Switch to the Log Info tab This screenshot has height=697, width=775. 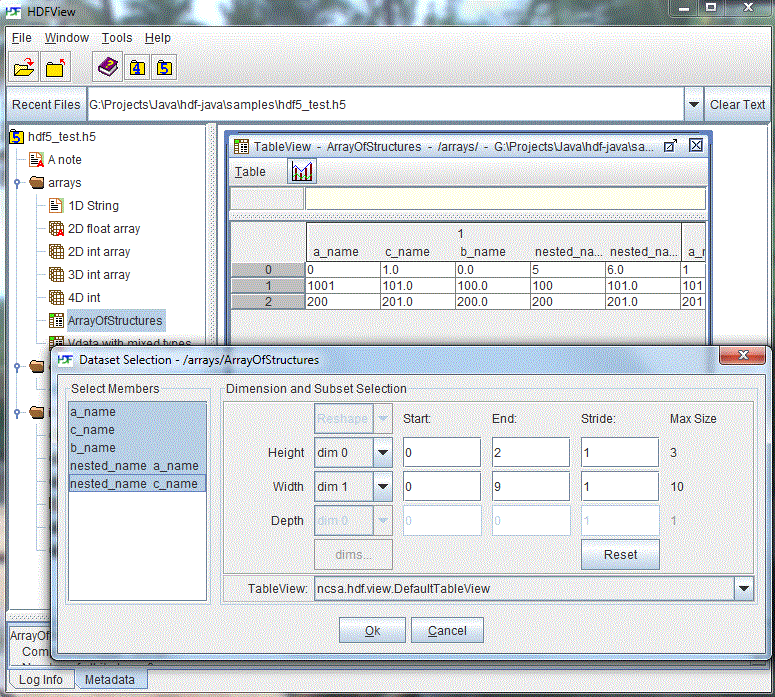pyautogui.click(x=41, y=680)
